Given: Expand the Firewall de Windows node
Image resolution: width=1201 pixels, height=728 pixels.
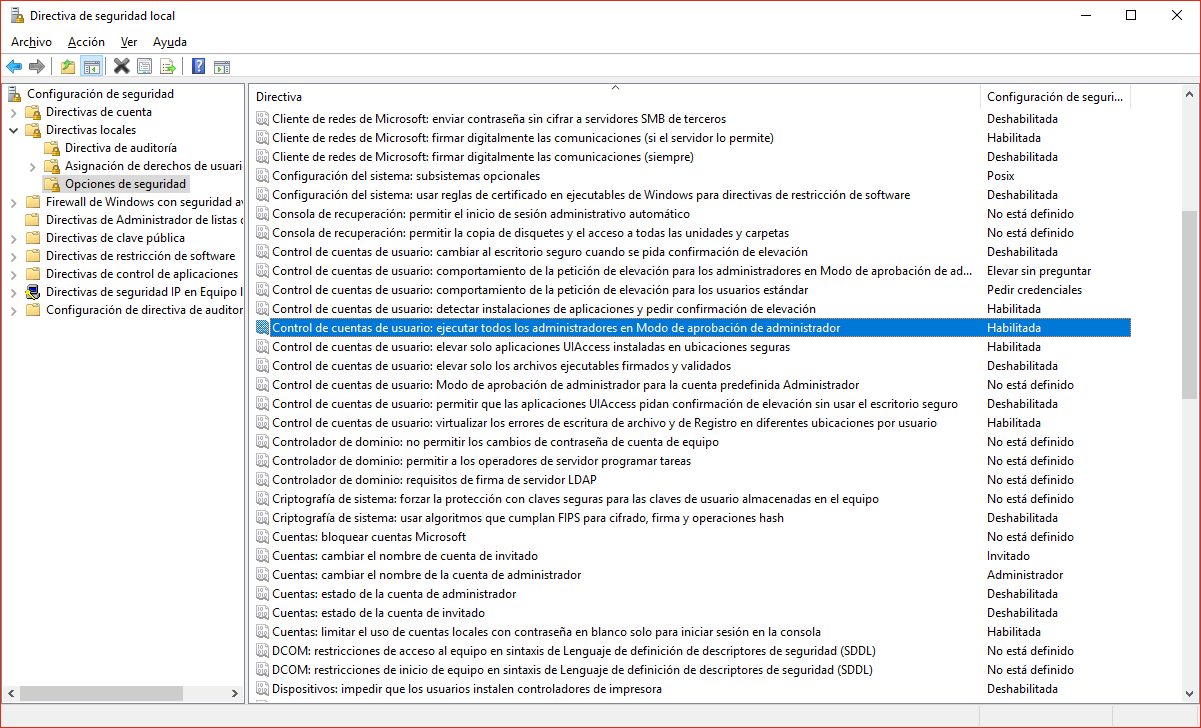Looking at the screenshot, I should click(14, 202).
